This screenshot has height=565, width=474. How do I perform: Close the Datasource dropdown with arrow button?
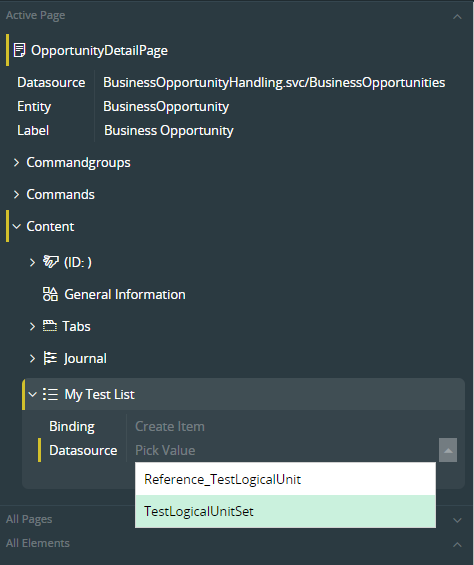click(x=448, y=450)
